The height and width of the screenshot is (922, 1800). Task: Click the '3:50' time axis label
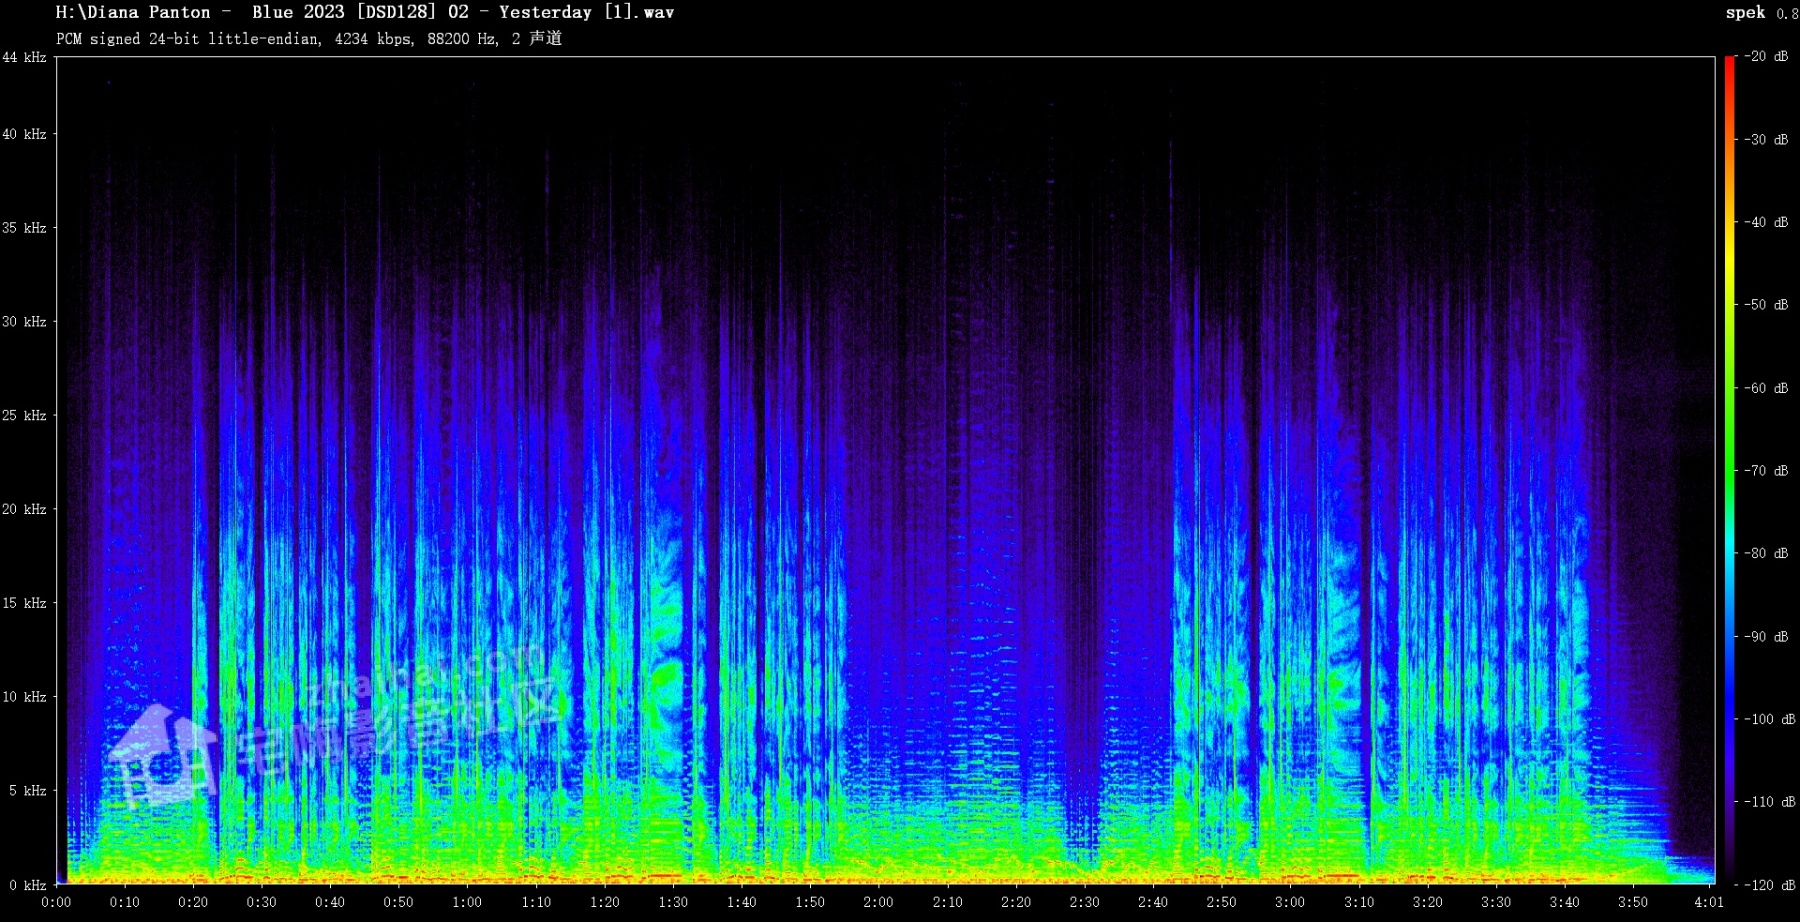(1633, 902)
